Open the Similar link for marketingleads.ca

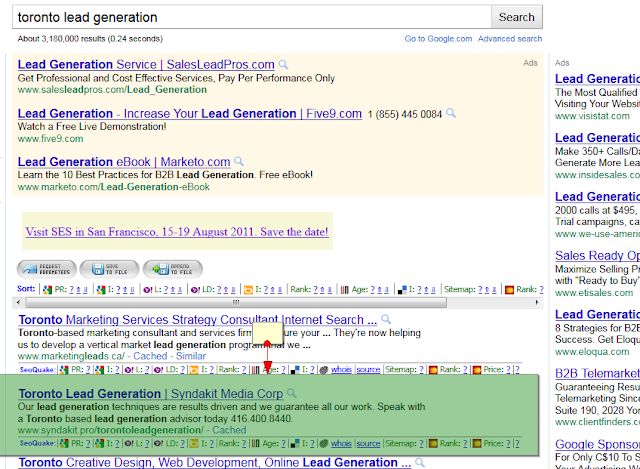point(191,356)
